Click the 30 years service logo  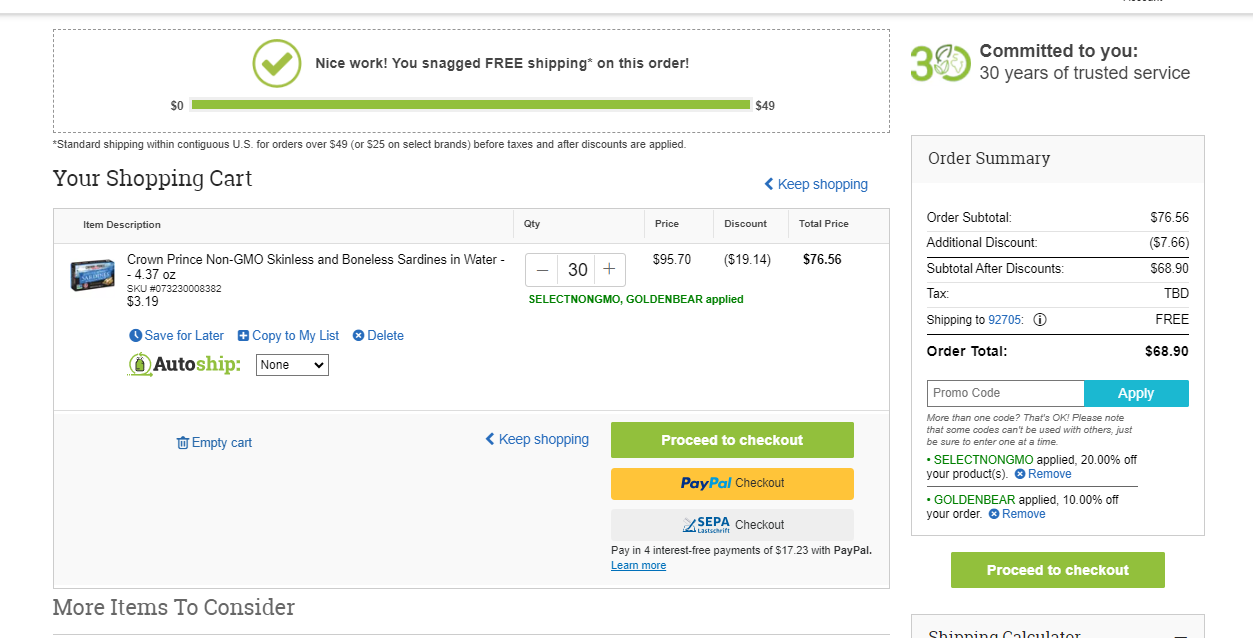[x=940, y=63]
